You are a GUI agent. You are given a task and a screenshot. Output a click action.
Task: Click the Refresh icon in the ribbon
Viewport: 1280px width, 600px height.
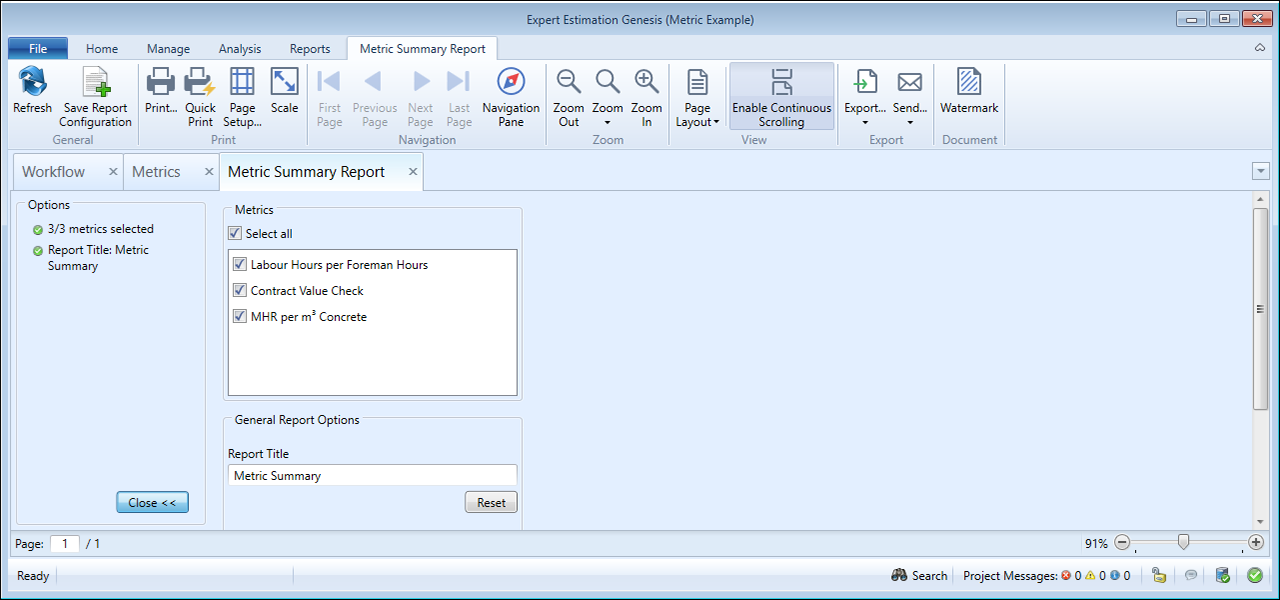(32, 83)
